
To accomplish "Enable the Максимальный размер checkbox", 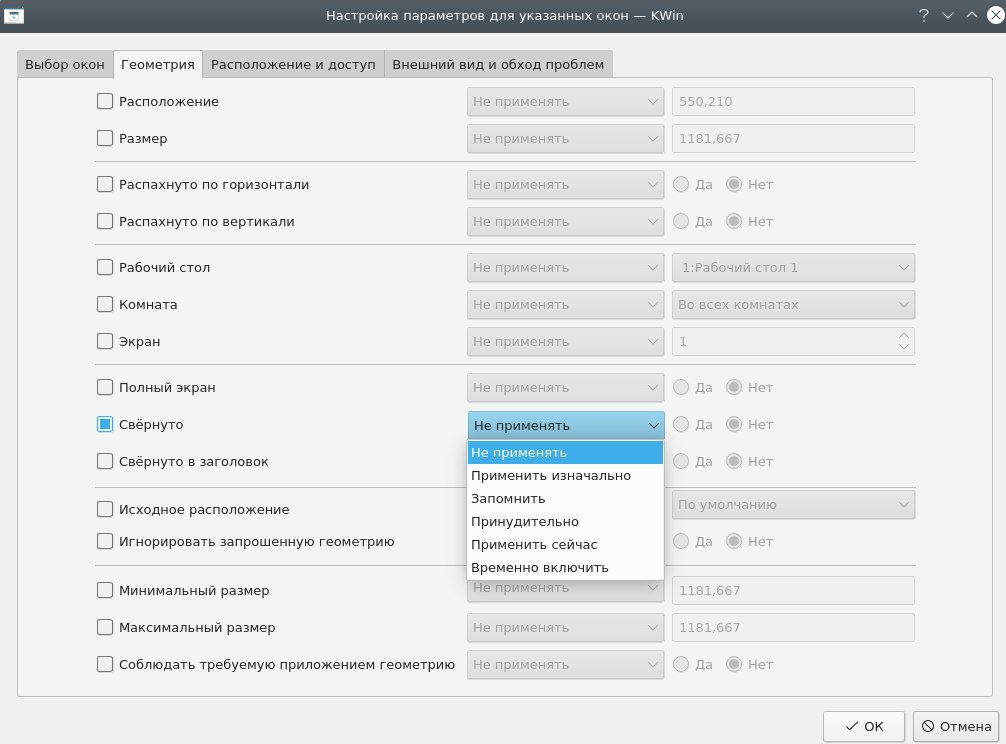I will tap(105, 627).
